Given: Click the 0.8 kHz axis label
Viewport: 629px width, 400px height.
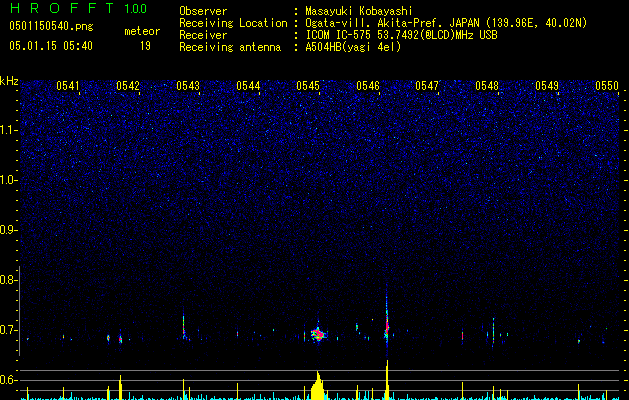Looking at the screenshot, I should coord(8,280).
